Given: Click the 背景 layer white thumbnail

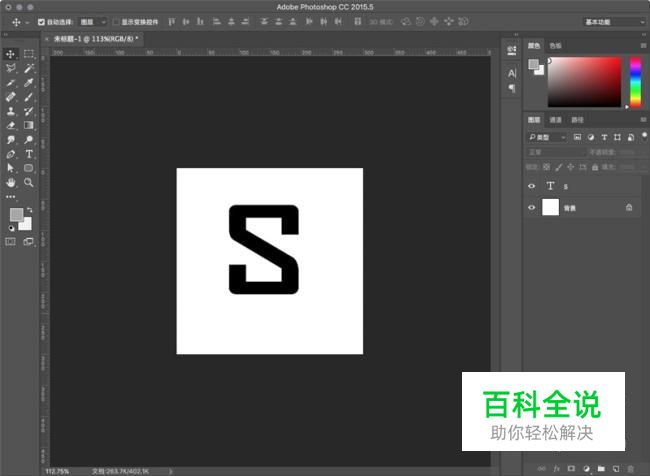Looking at the screenshot, I should click(x=551, y=207).
